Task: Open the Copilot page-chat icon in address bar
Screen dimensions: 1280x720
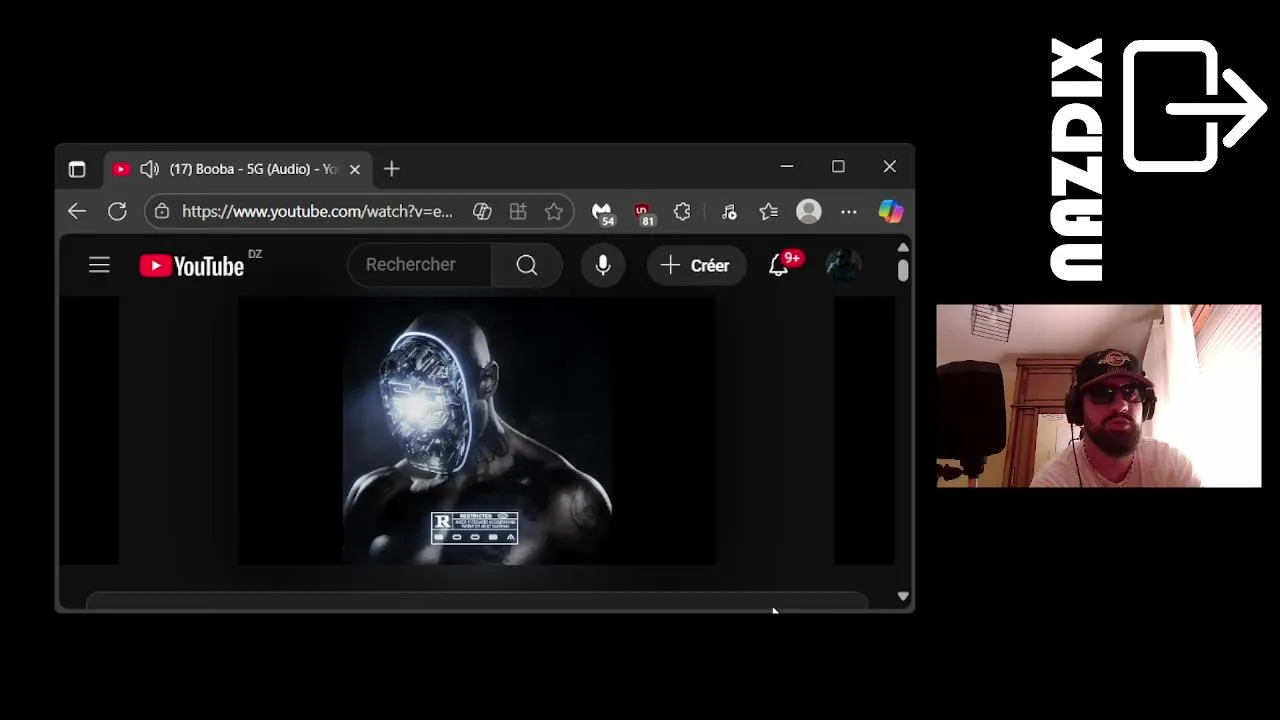Action: [482, 211]
